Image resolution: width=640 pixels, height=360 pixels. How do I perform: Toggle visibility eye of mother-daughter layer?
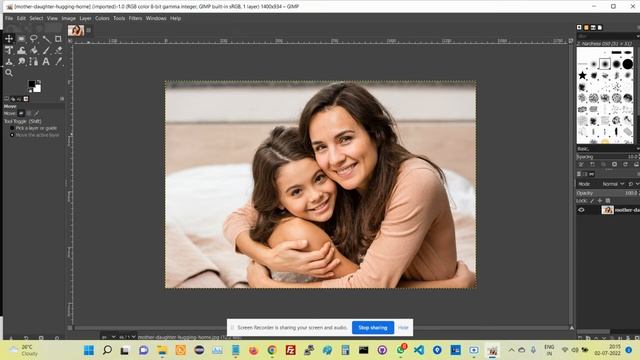tap(581, 210)
